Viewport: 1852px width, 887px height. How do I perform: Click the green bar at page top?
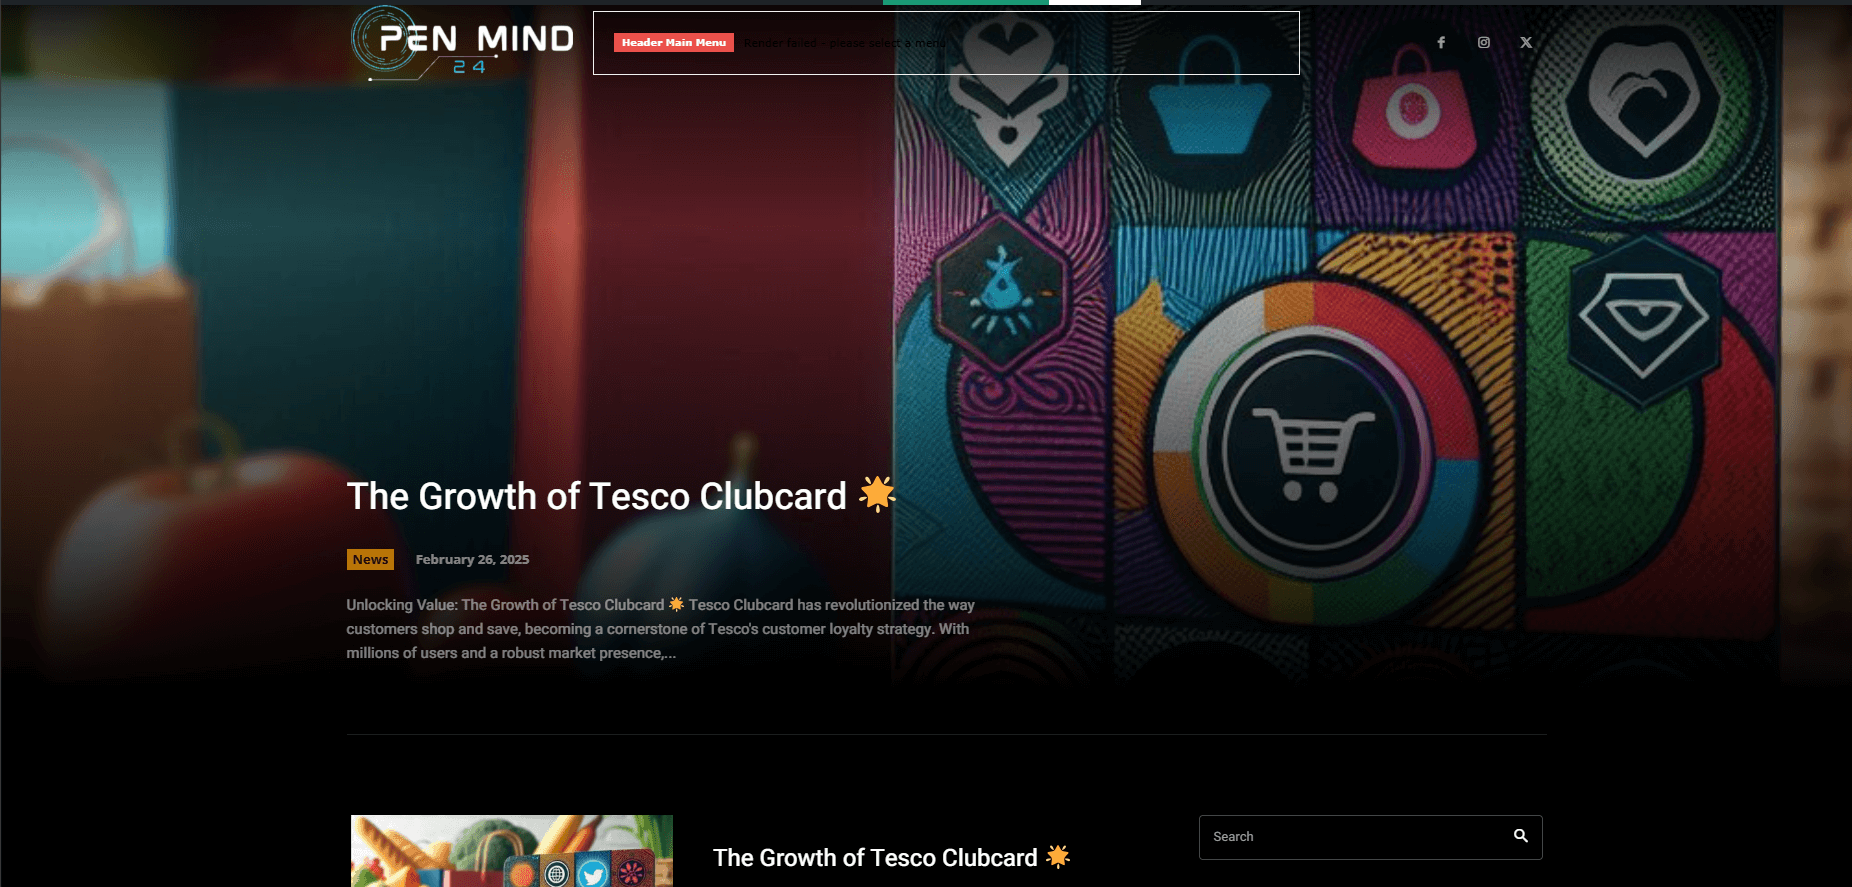(966, 2)
